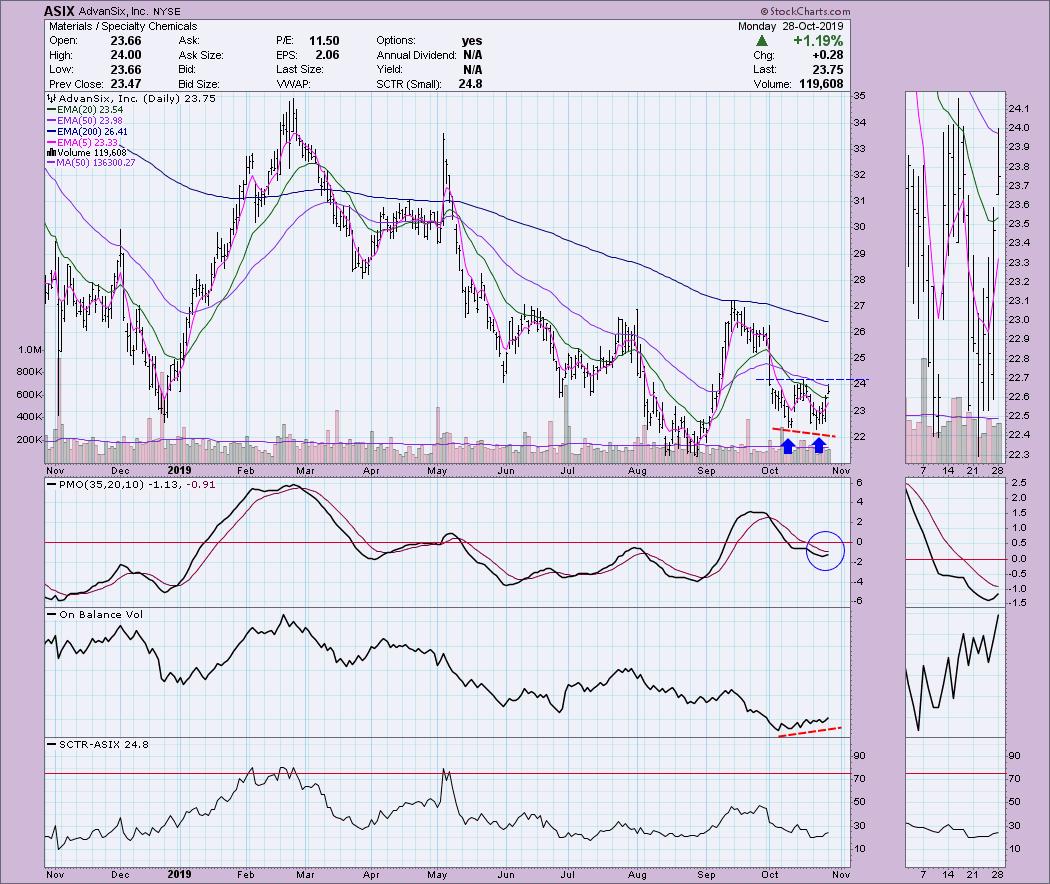Click the EPS value 2.06
Image resolution: width=1050 pixels, height=884 pixels.
(327, 55)
